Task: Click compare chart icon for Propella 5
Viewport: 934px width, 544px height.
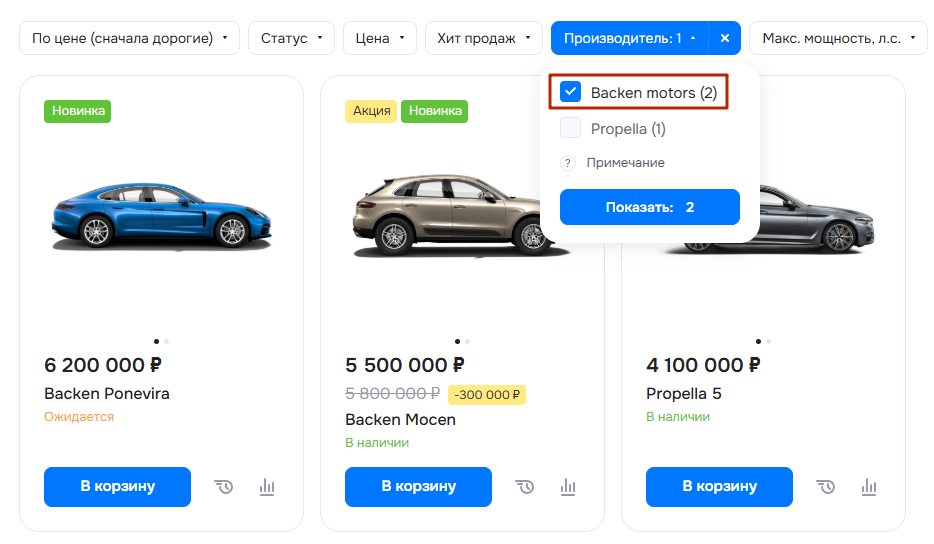Action: point(869,487)
